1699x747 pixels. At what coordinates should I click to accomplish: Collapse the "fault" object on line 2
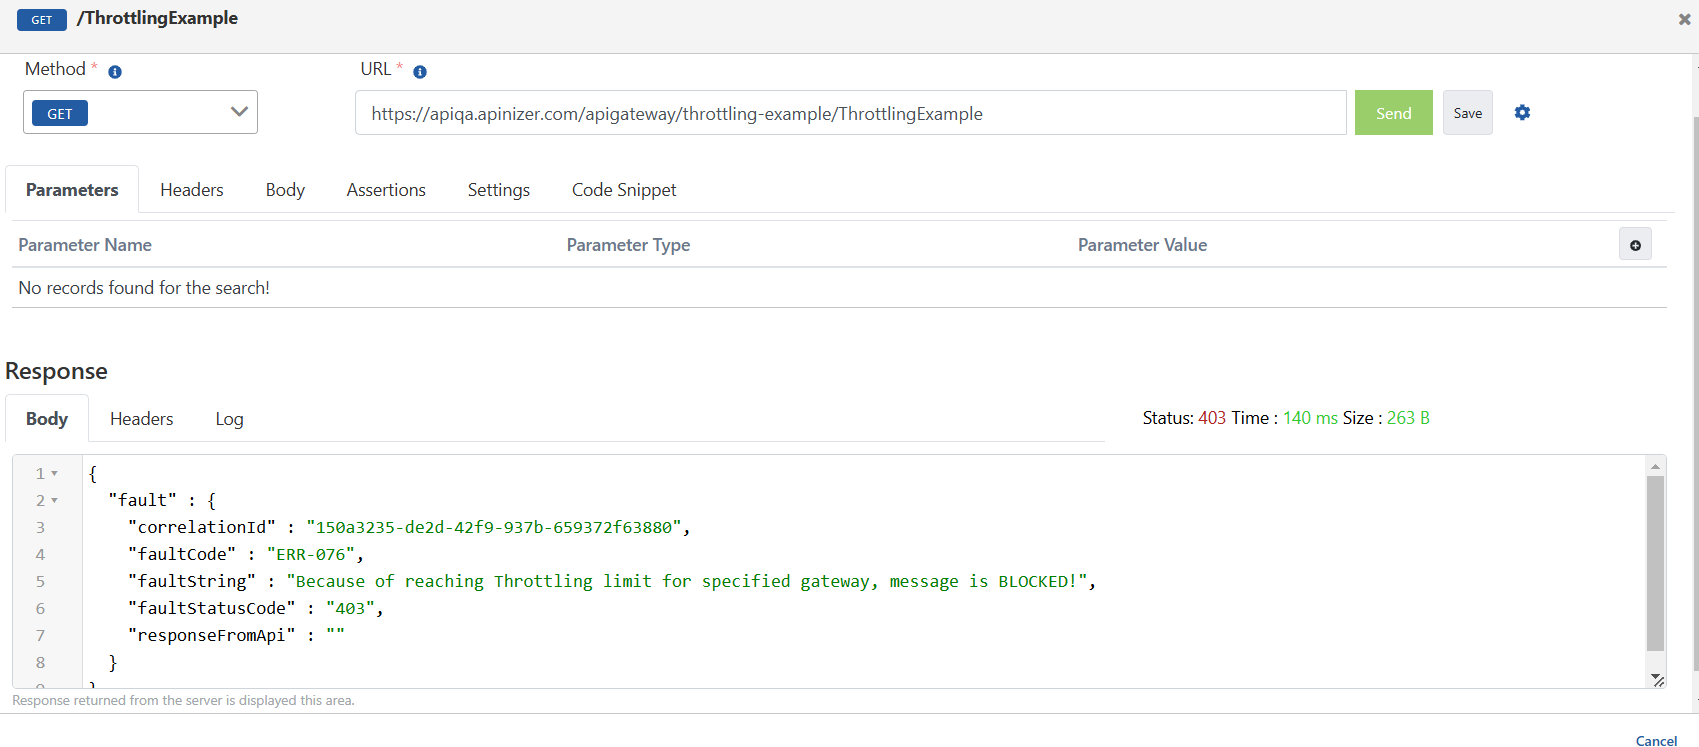[x=55, y=501]
